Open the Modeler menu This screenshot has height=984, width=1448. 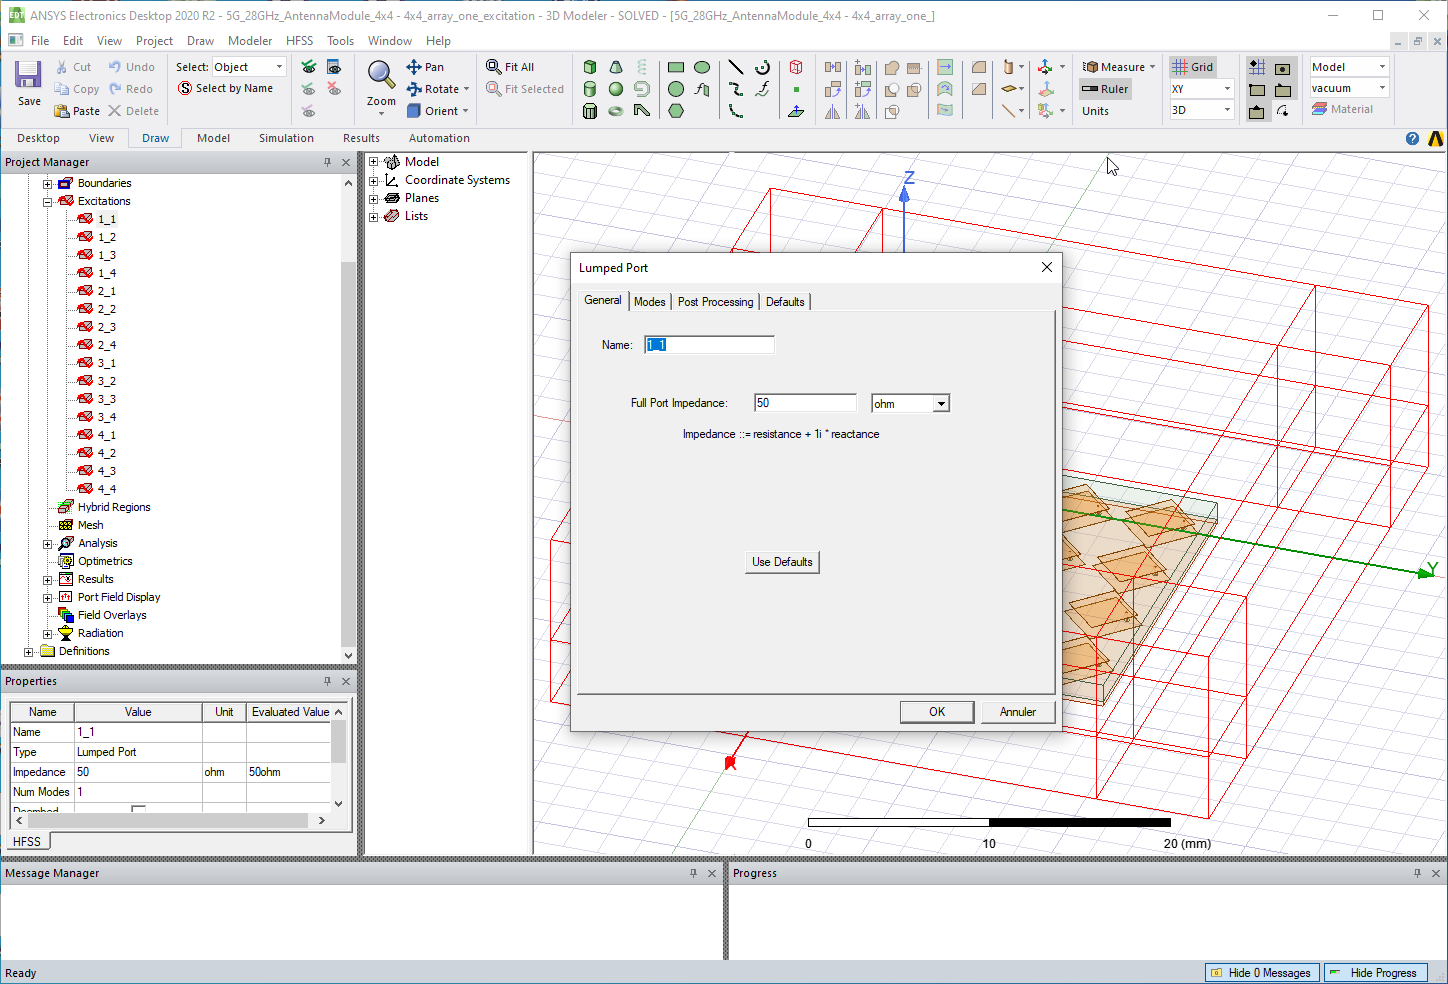tap(250, 41)
